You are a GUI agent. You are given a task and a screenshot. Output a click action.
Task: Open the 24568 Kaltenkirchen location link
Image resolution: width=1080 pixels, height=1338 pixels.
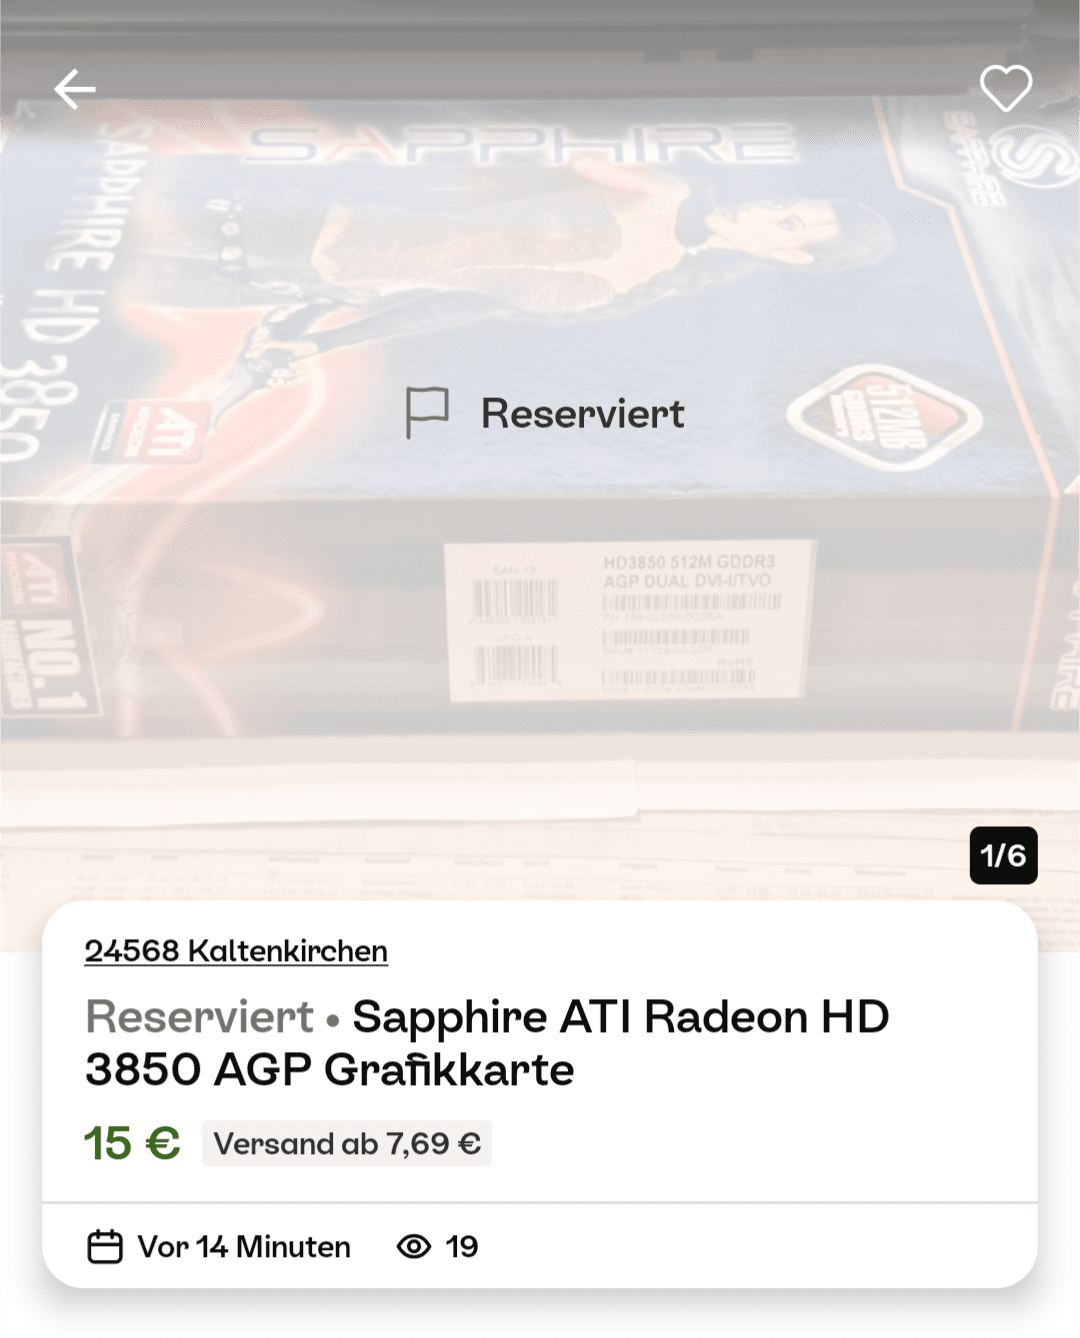[236, 951]
